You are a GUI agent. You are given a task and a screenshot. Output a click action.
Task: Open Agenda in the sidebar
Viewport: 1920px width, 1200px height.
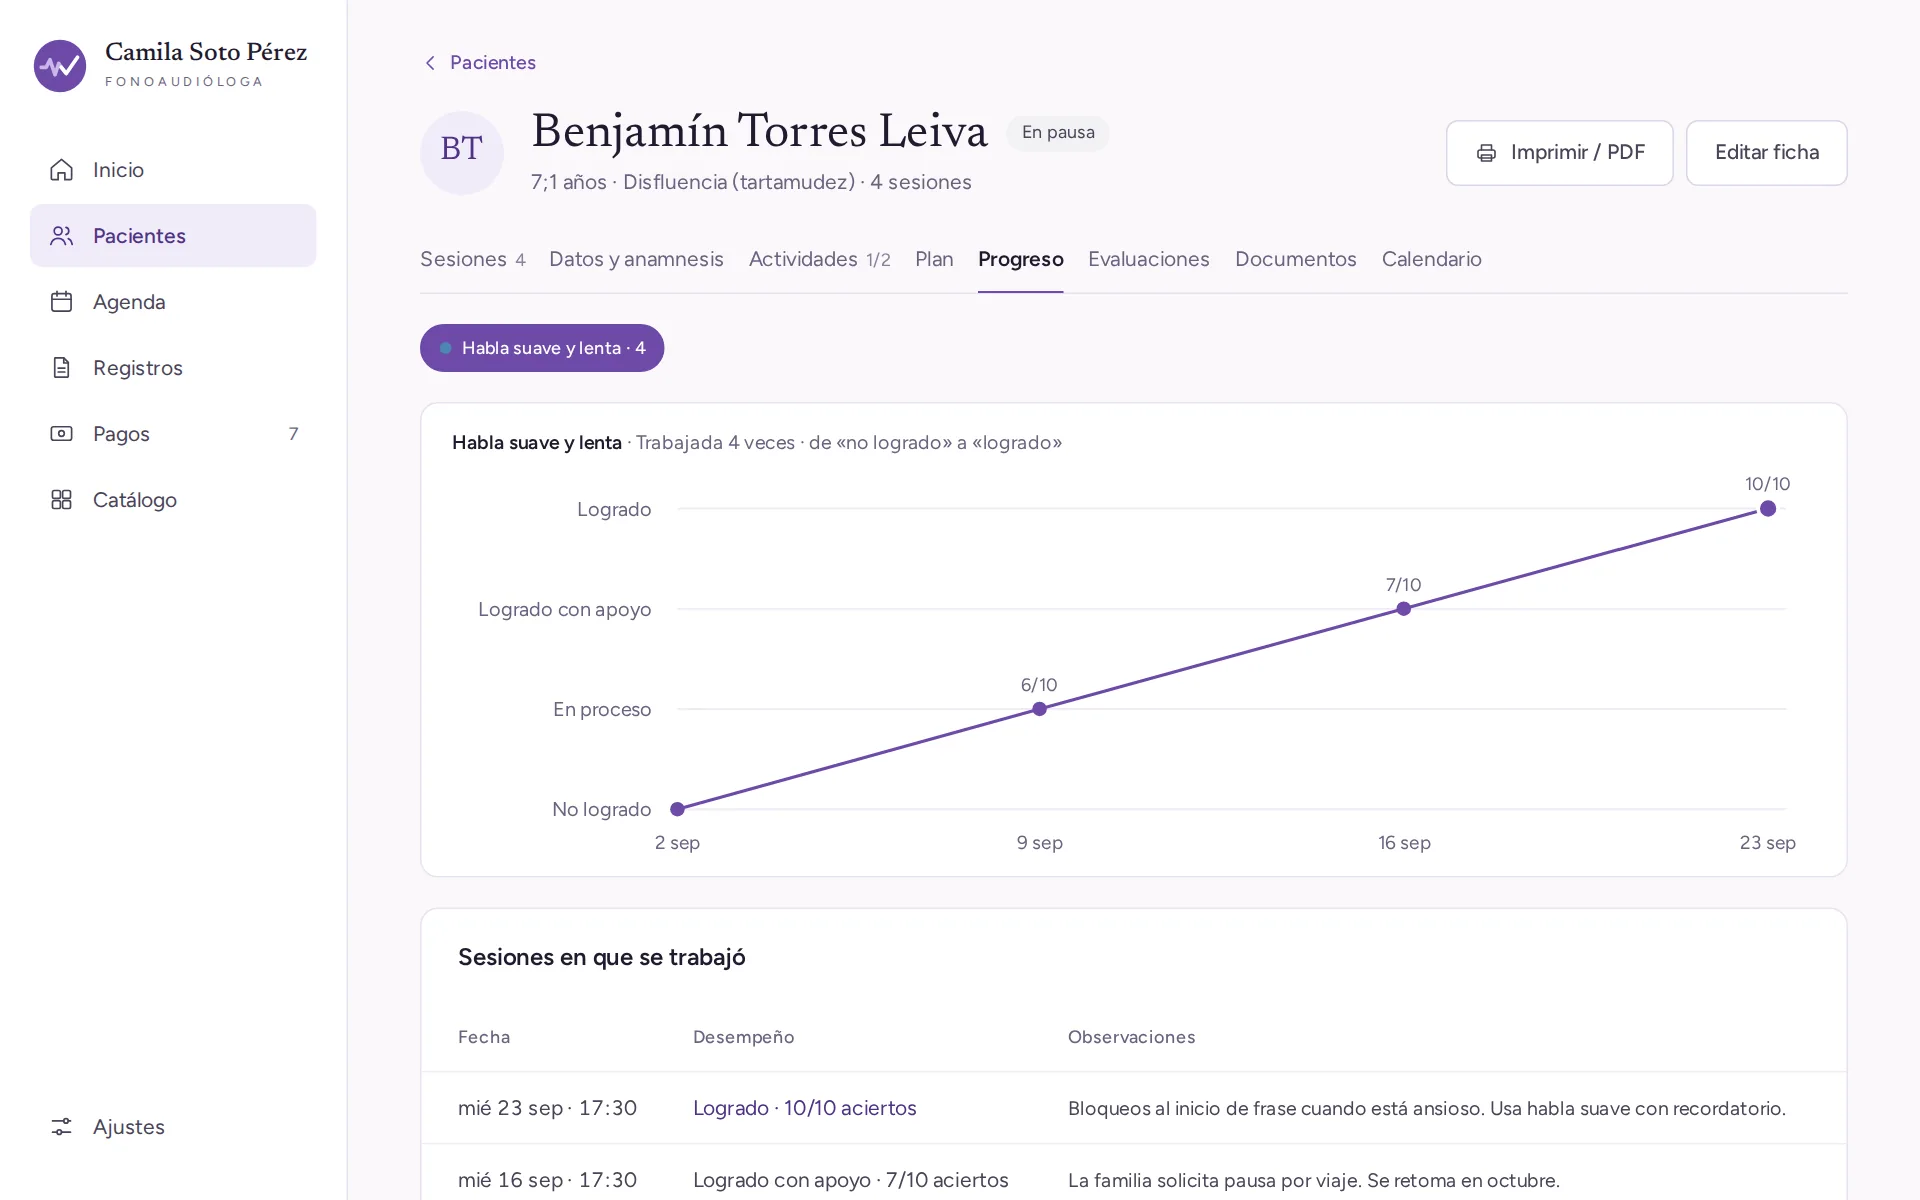[x=173, y=302]
